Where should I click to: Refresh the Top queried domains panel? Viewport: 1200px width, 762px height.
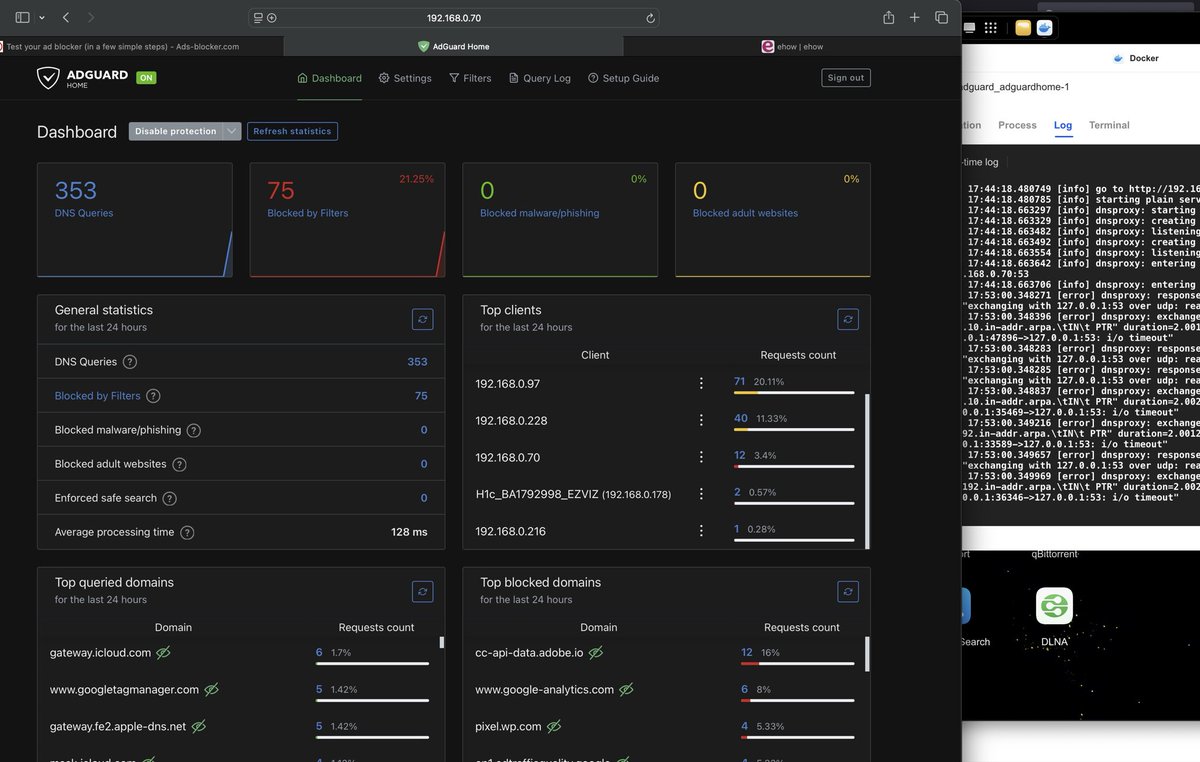[x=423, y=591]
